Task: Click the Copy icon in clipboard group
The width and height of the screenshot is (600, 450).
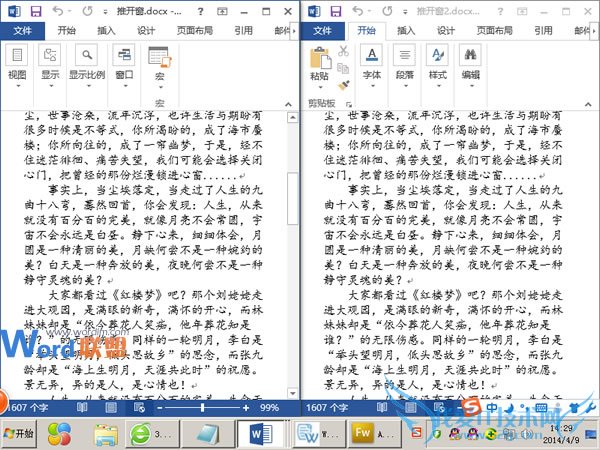Action: (x=343, y=68)
